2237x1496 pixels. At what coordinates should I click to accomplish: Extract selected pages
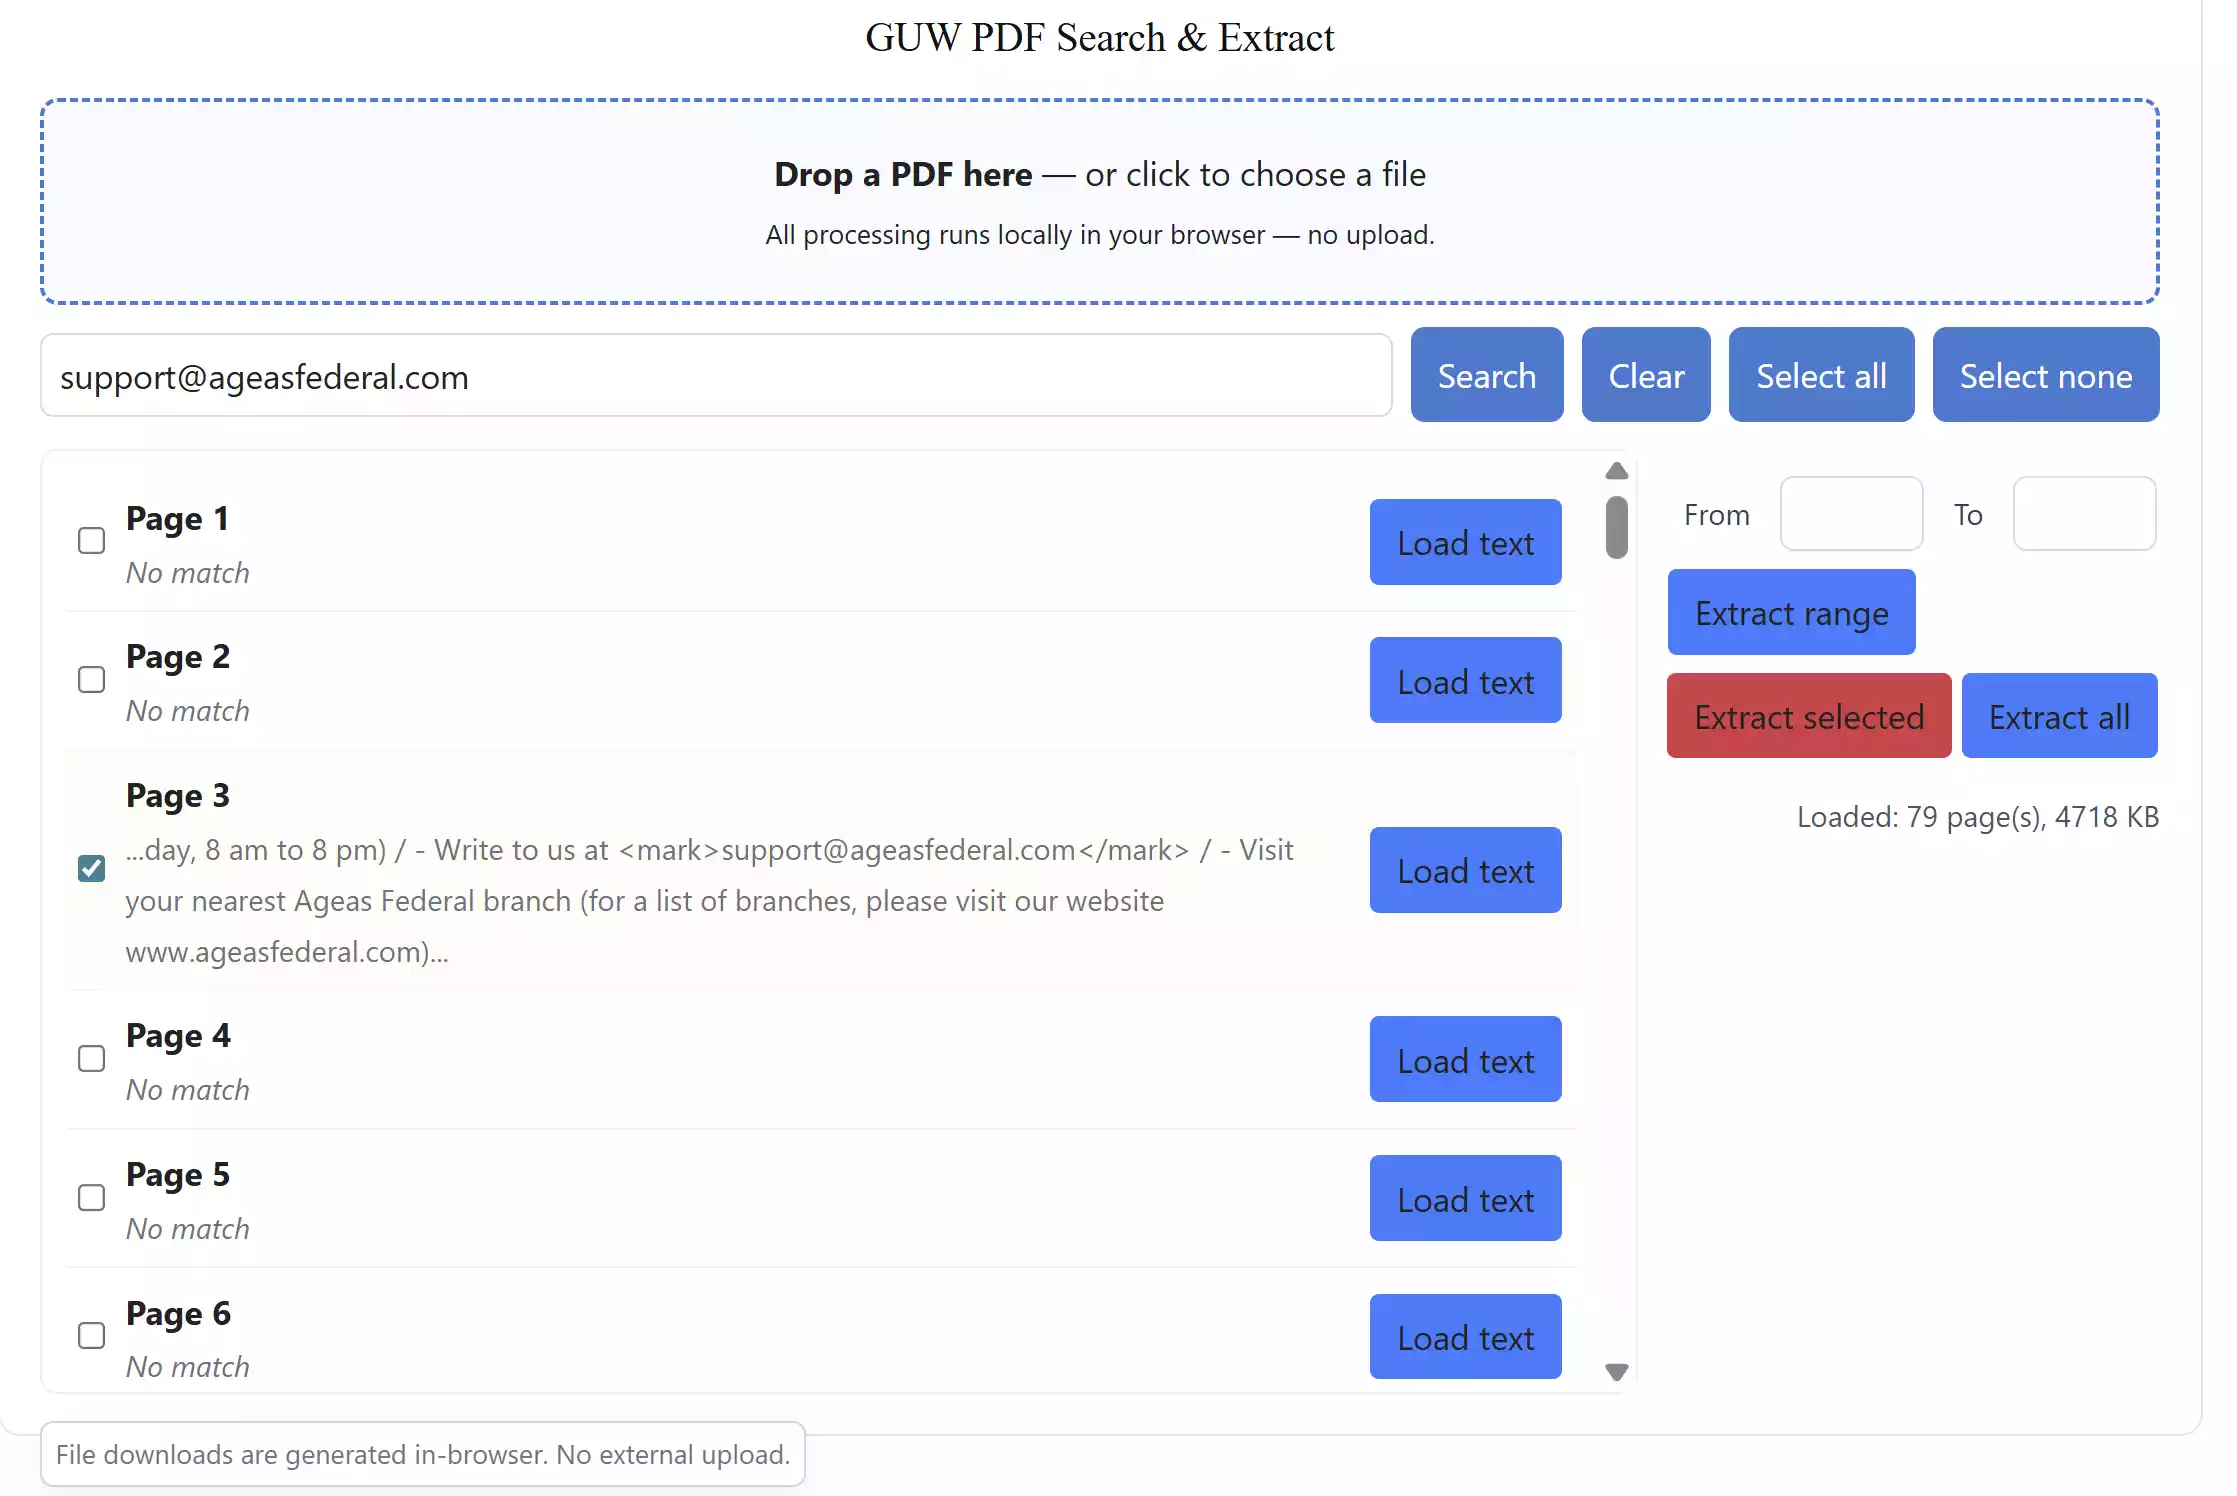click(1807, 716)
